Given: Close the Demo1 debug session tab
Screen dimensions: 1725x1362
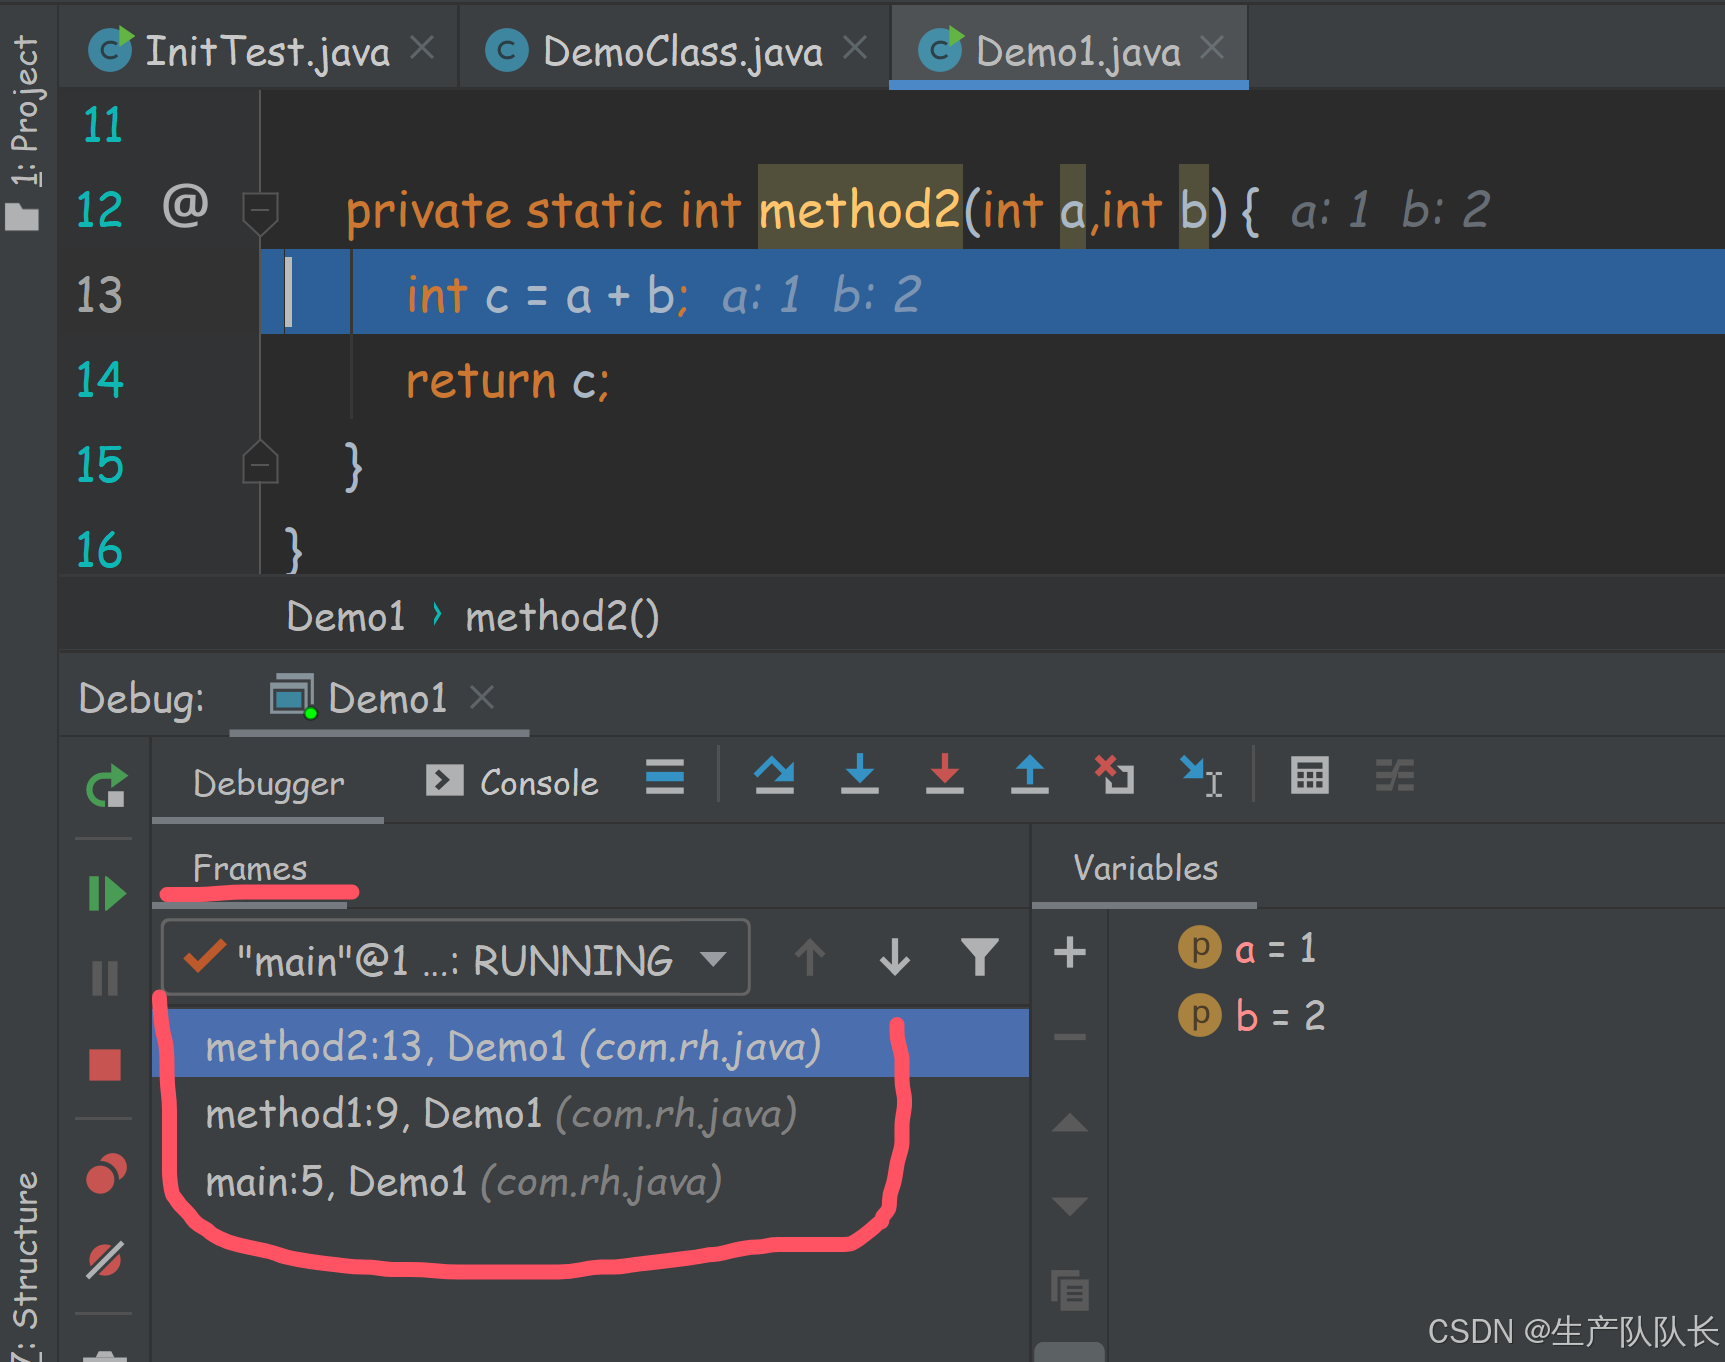Looking at the screenshot, I should [482, 697].
